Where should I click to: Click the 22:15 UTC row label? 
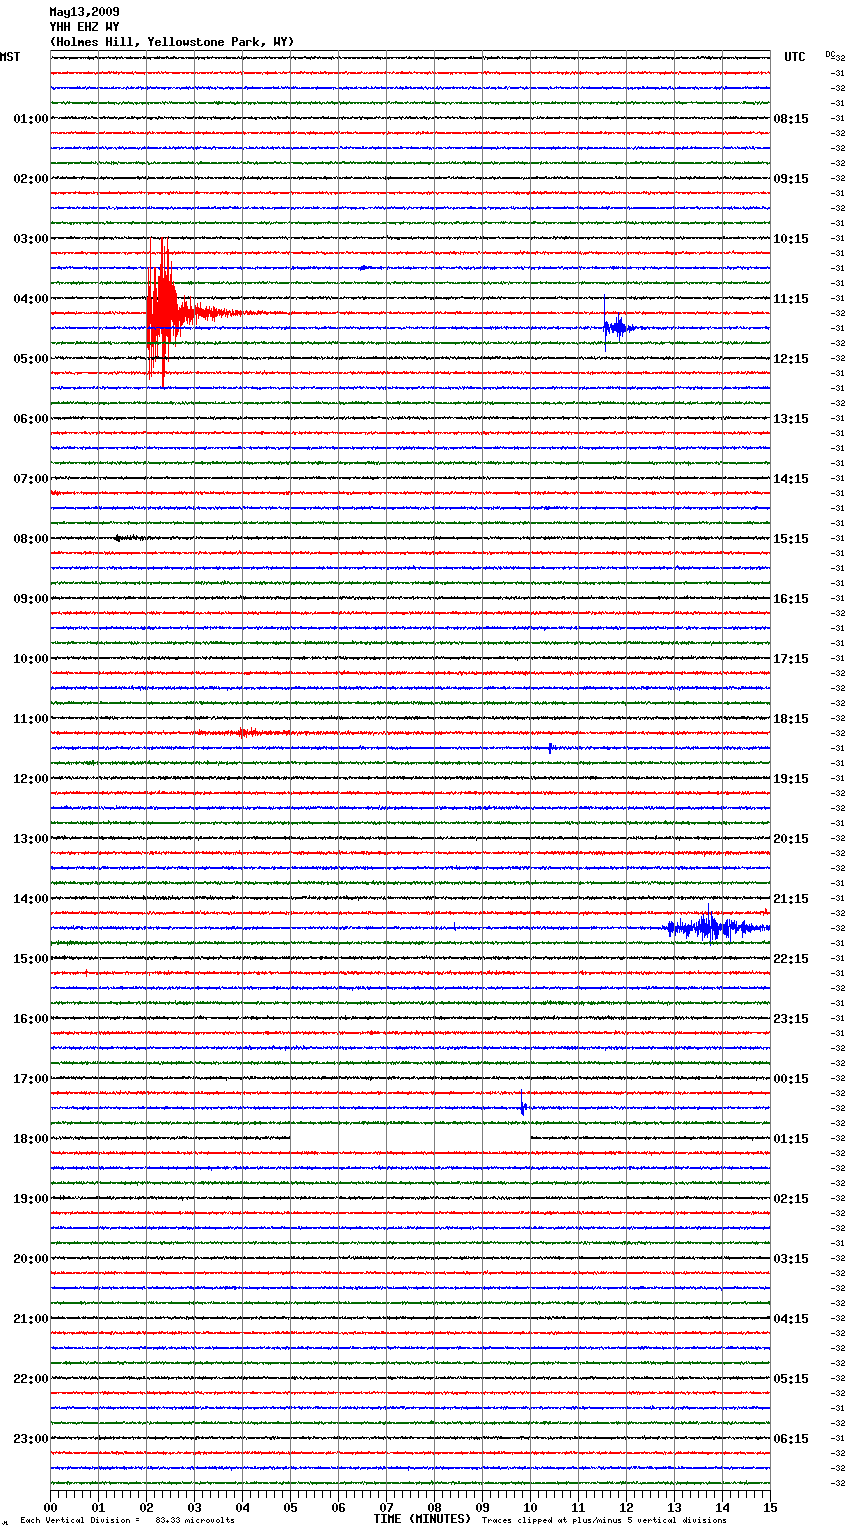click(791, 959)
